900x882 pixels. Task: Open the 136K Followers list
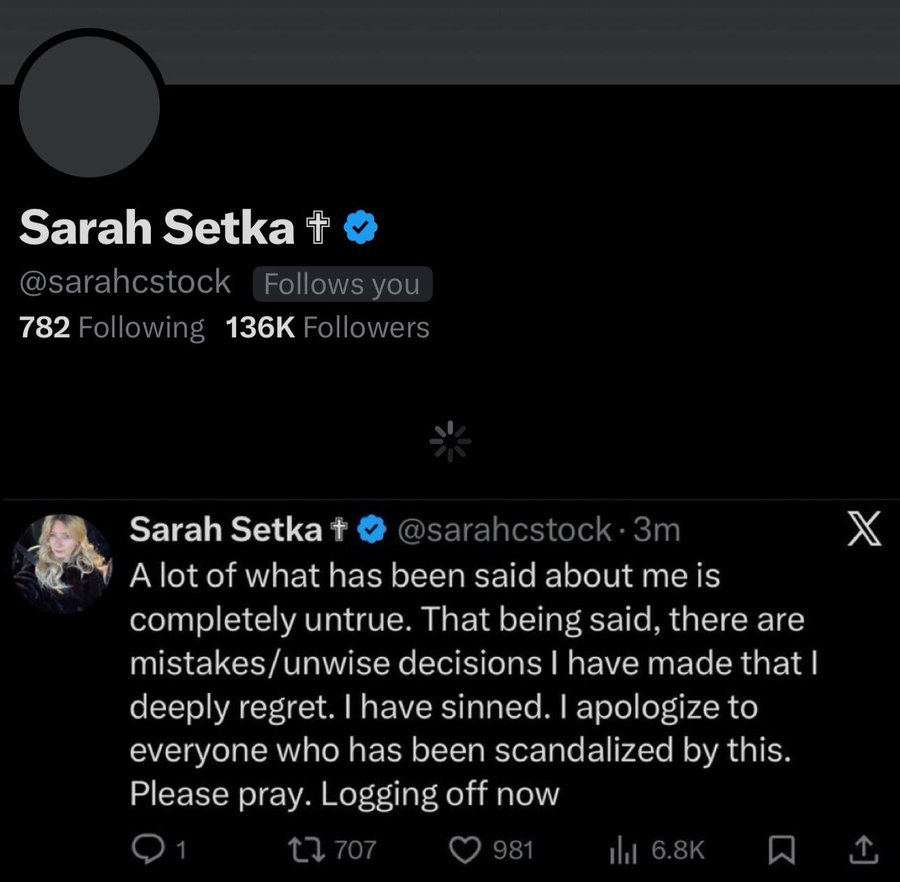point(328,327)
